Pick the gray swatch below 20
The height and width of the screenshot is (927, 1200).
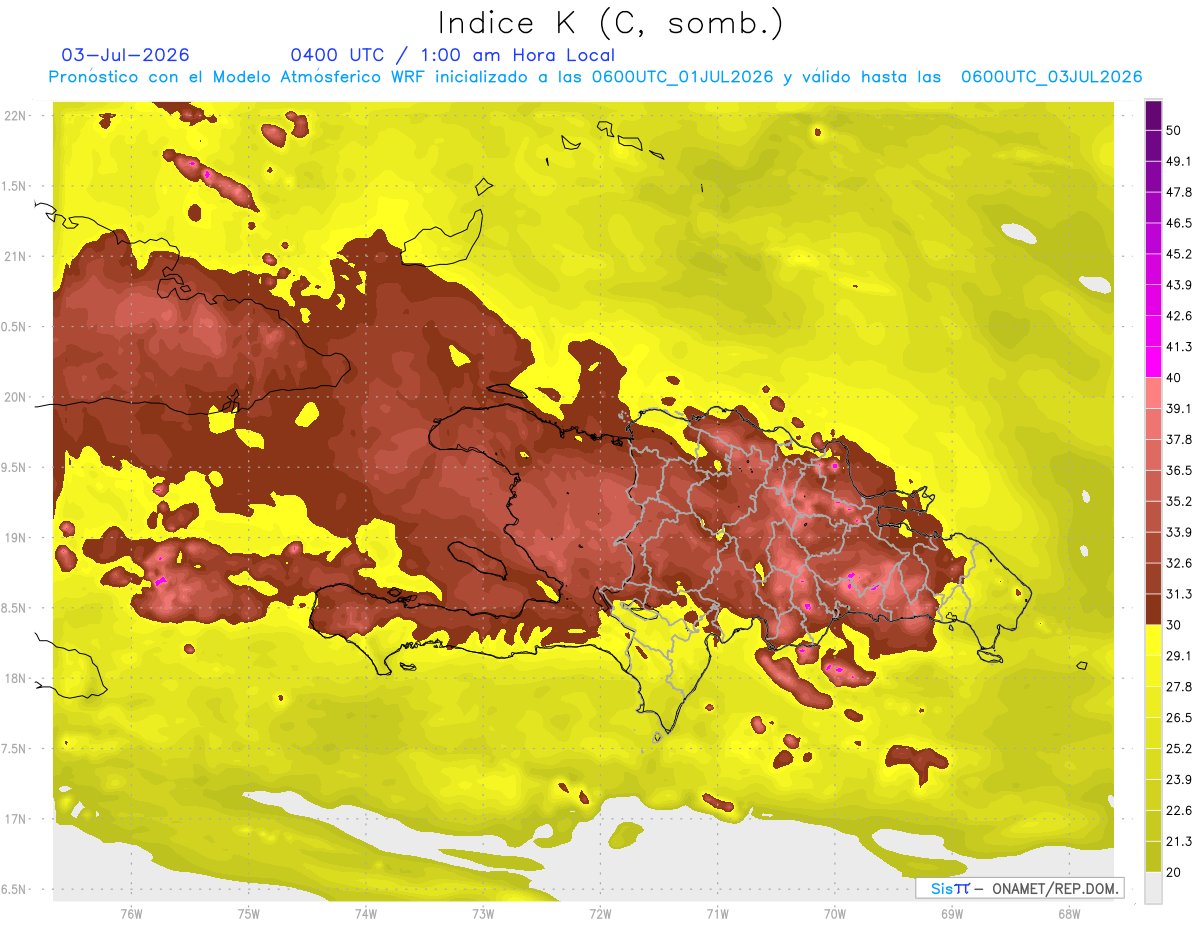click(x=1153, y=888)
